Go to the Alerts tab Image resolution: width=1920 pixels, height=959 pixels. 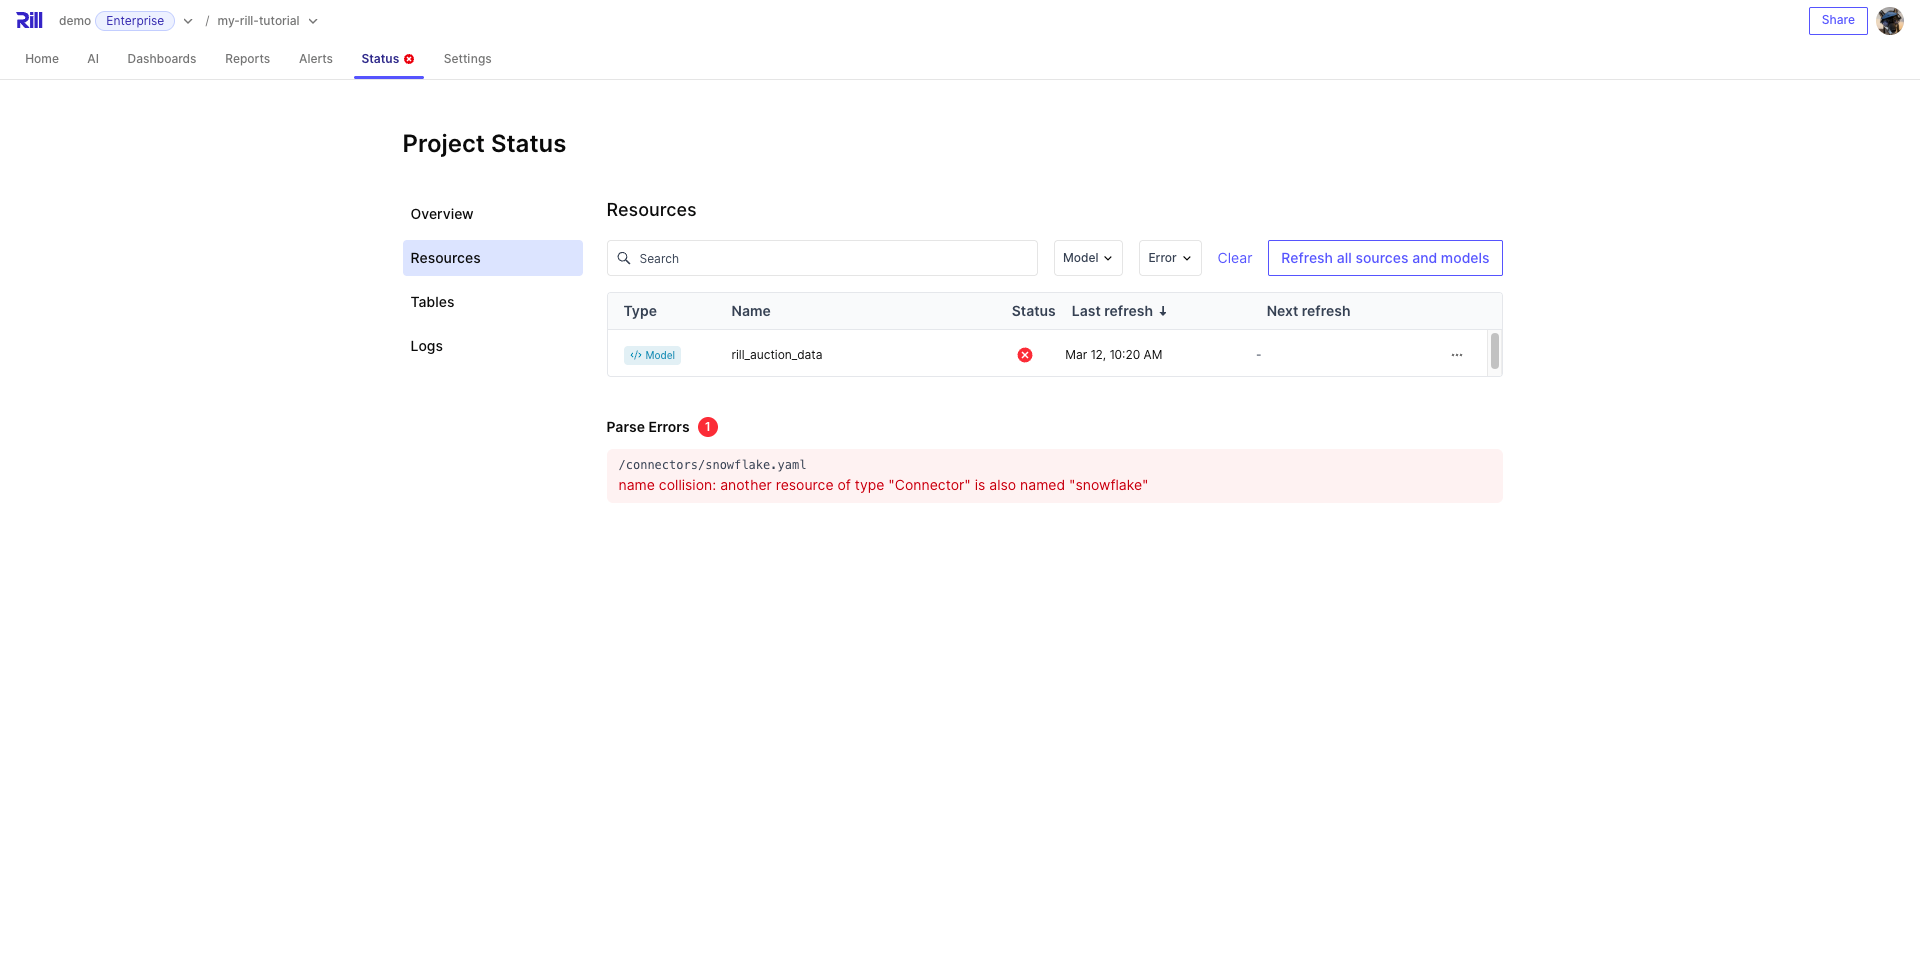click(316, 59)
